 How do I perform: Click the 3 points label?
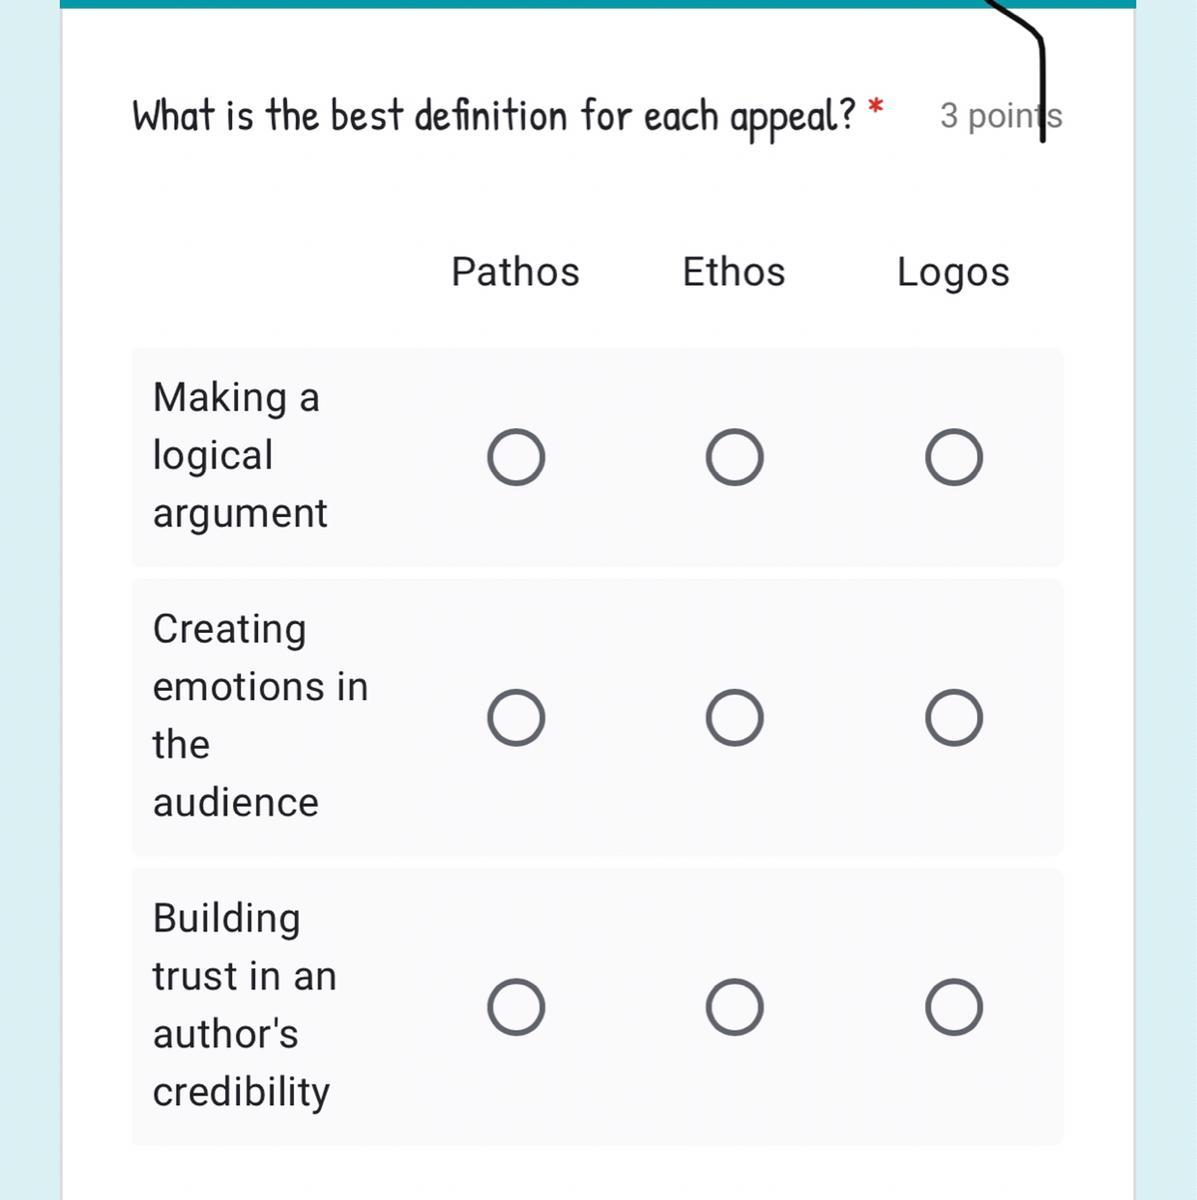990,116
